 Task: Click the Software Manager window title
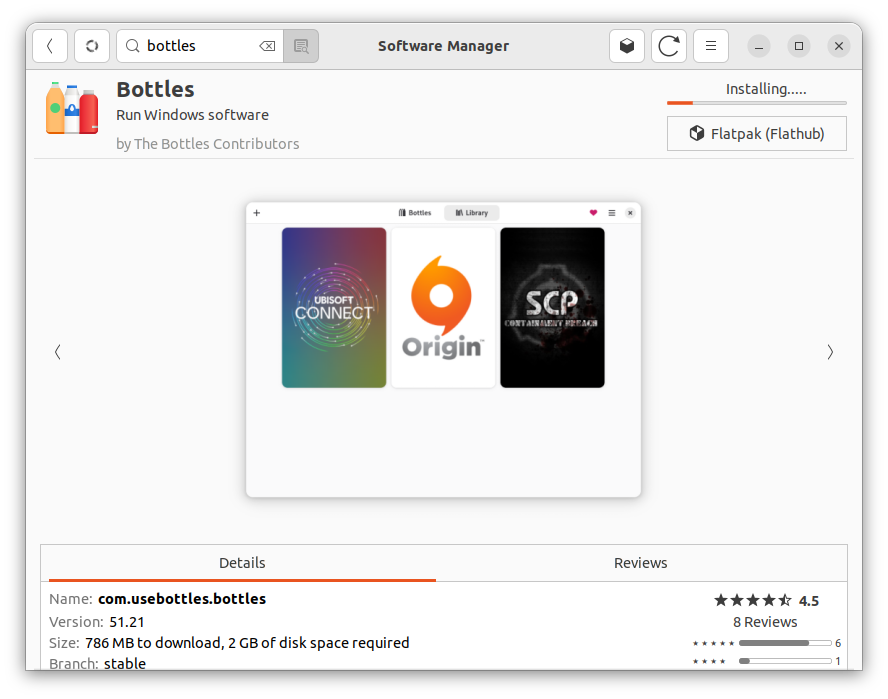coord(443,46)
